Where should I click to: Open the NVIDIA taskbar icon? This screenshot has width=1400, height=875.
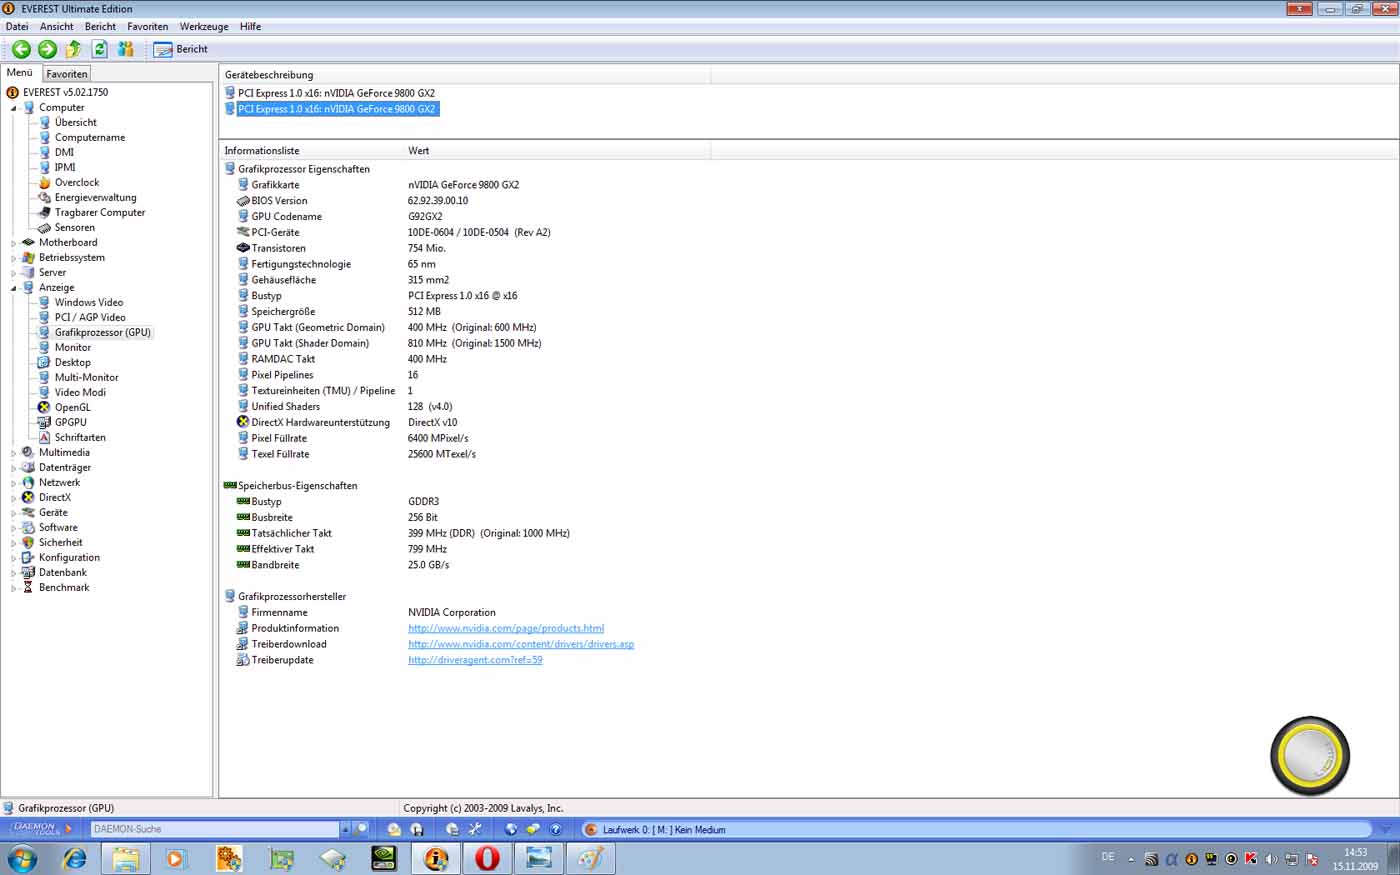(x=383, y=858)
